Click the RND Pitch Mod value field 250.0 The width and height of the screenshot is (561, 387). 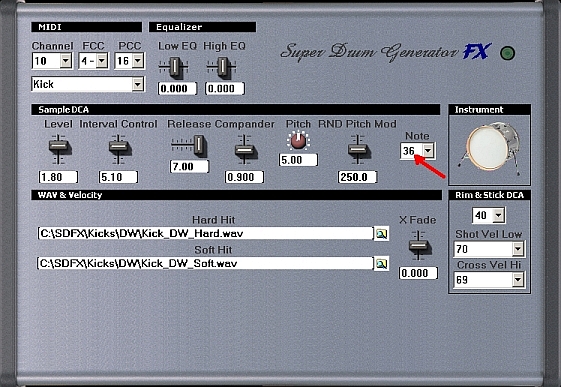357,177
